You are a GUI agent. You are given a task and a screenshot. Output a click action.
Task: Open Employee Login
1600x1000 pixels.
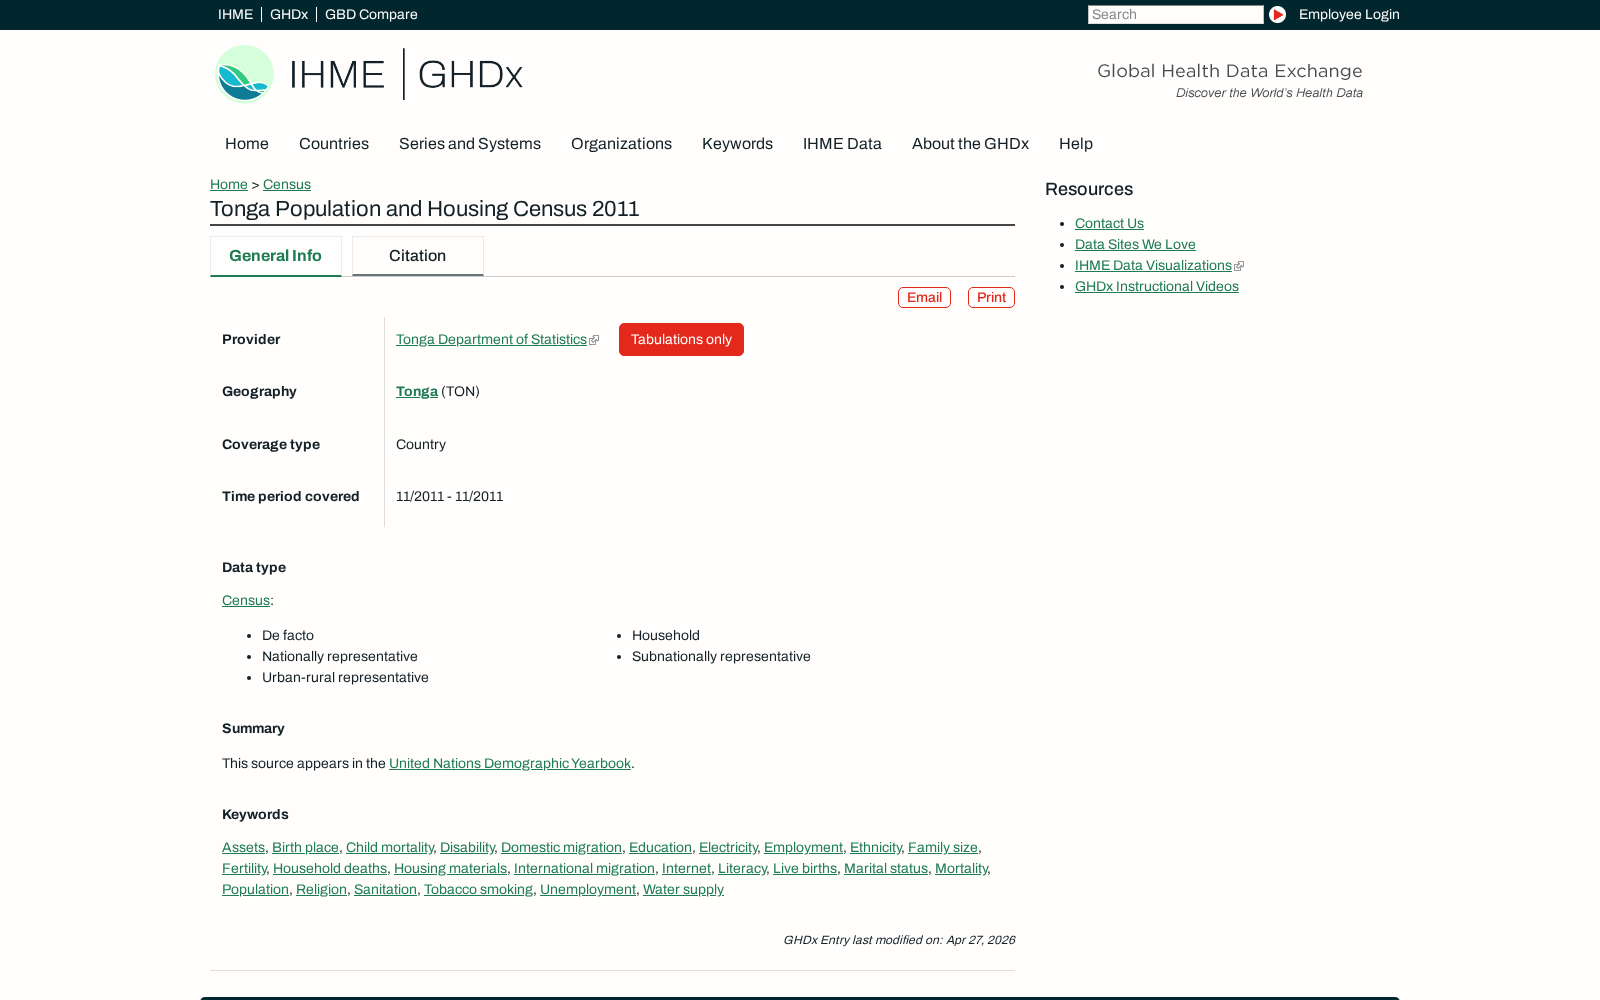pyautogui.click(x=1349, y=14)
